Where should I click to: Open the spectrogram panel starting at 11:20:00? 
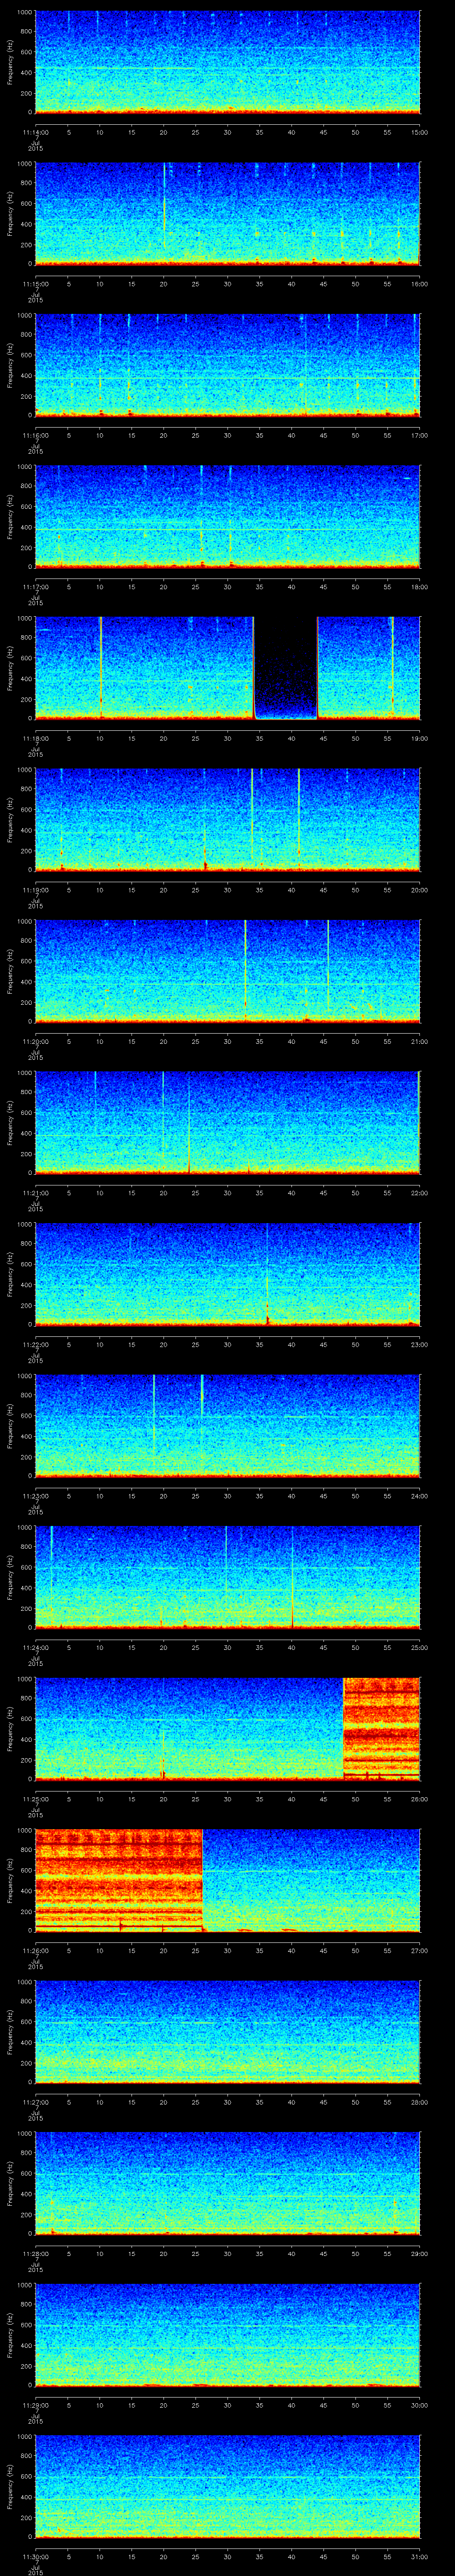point(227,971)
